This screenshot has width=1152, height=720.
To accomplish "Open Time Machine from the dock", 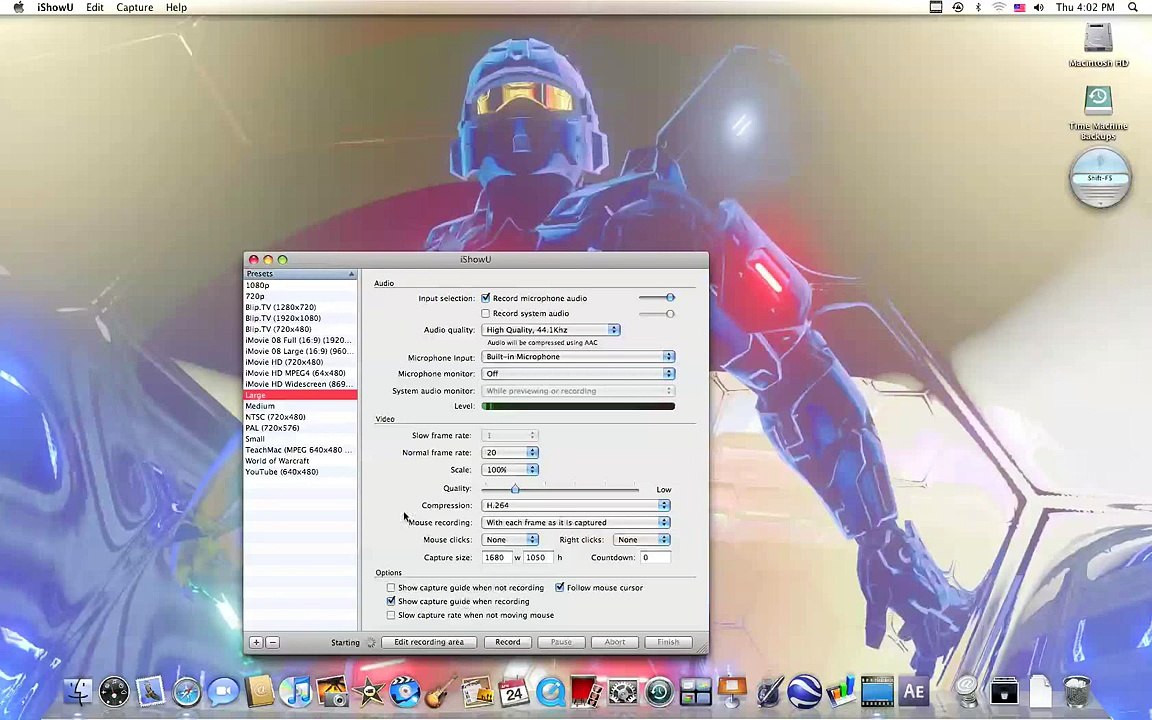I will (x=659, y=691).
